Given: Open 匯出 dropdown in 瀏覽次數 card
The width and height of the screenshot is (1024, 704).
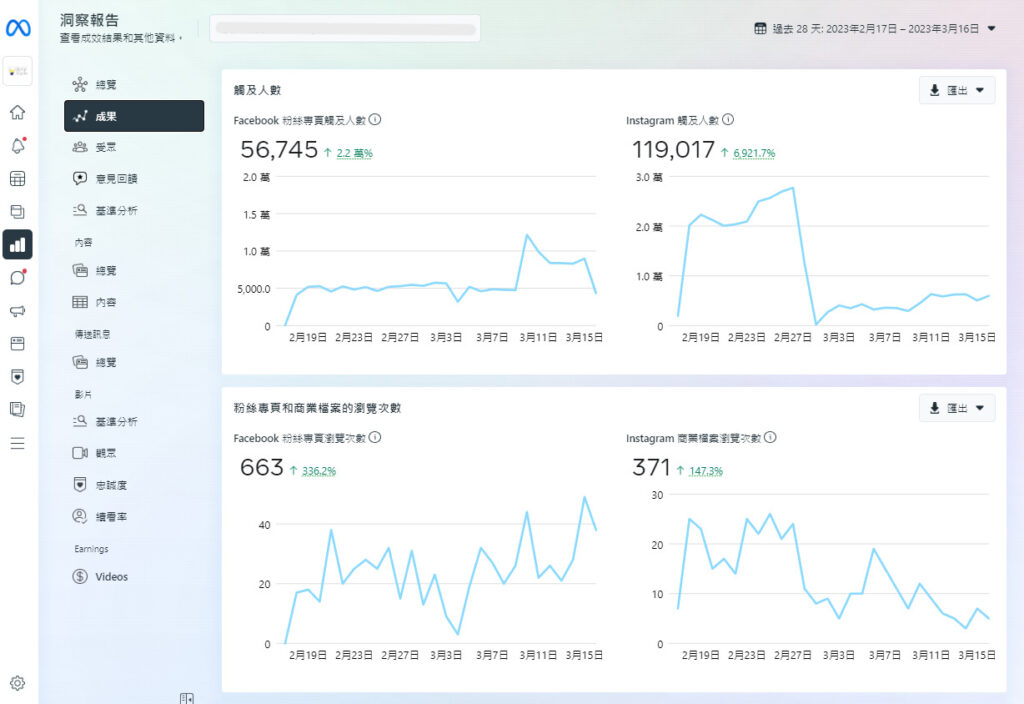Looking at the screenshot, I should point(956,408).
